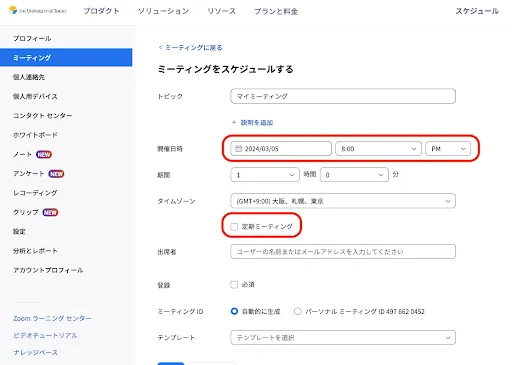
Task: Open the Zoom ラーニング センター link
Action: [x=52, y=318]
